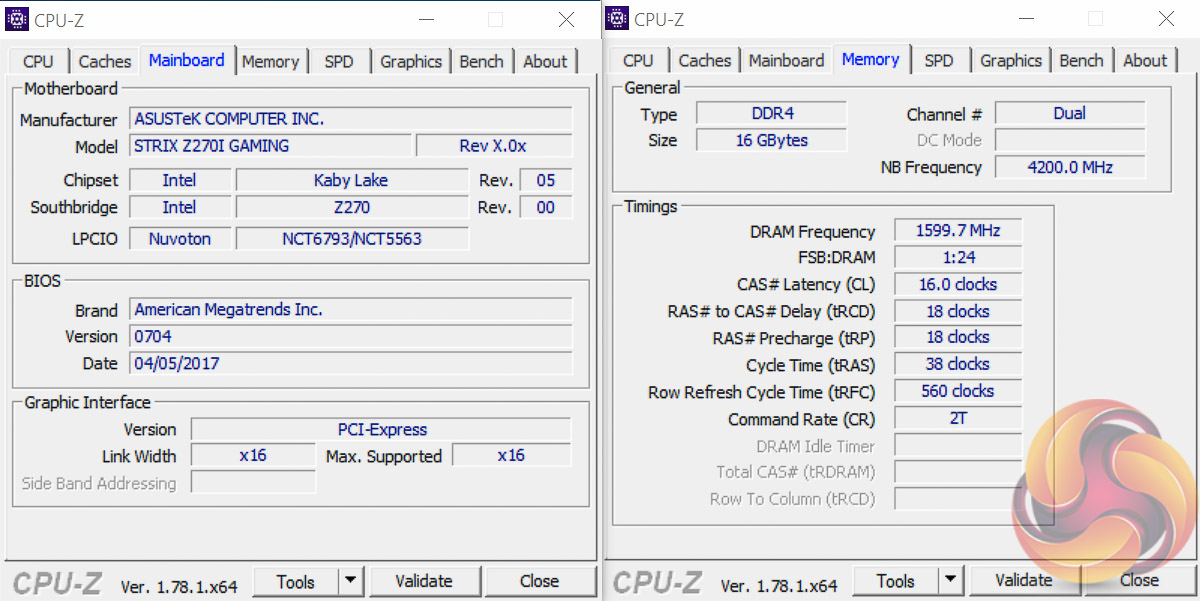The image size is (1200, 601).
Task: Minimize the left CPU-Z window
Action: tap(426, 19)
